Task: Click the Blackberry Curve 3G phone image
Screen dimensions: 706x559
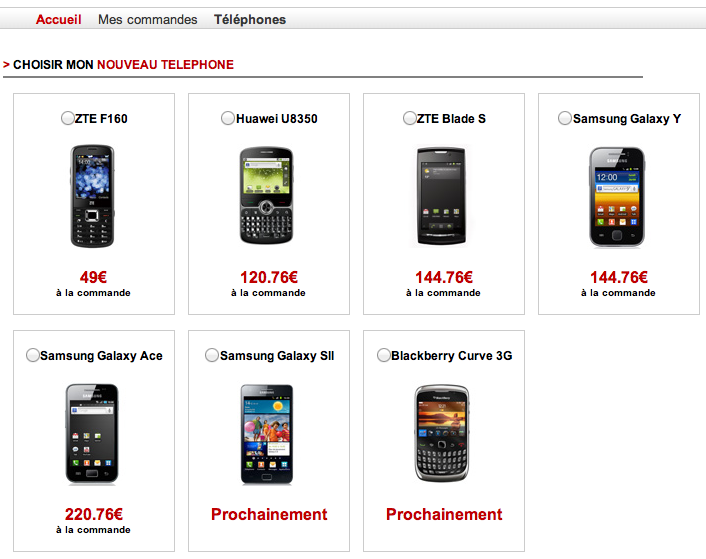Action: point(442,433)
